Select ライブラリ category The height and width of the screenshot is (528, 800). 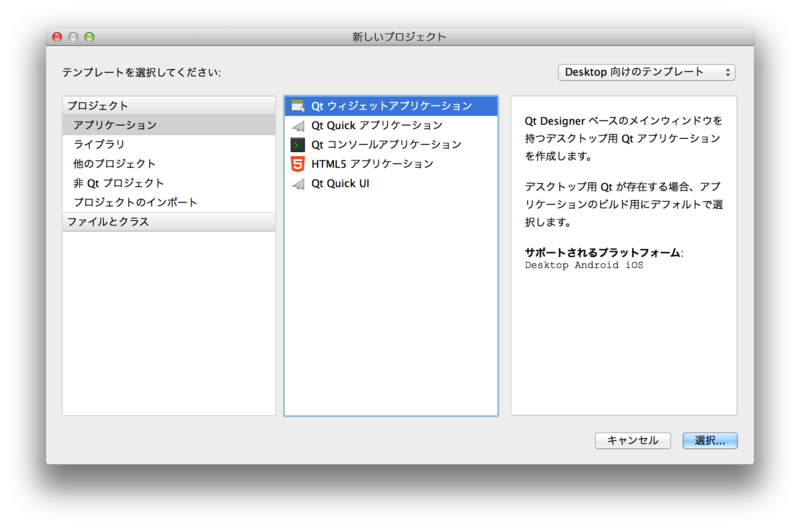click(x=169, y=144)
